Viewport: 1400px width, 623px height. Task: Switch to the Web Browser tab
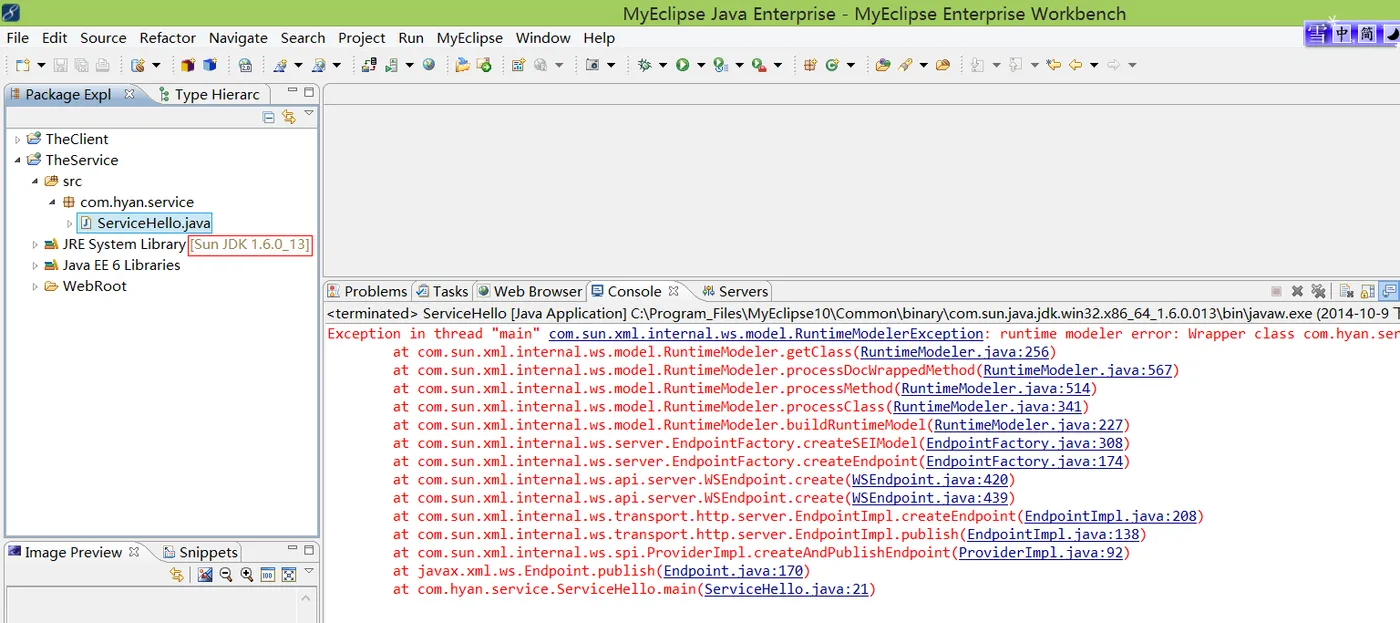point(529,291)
